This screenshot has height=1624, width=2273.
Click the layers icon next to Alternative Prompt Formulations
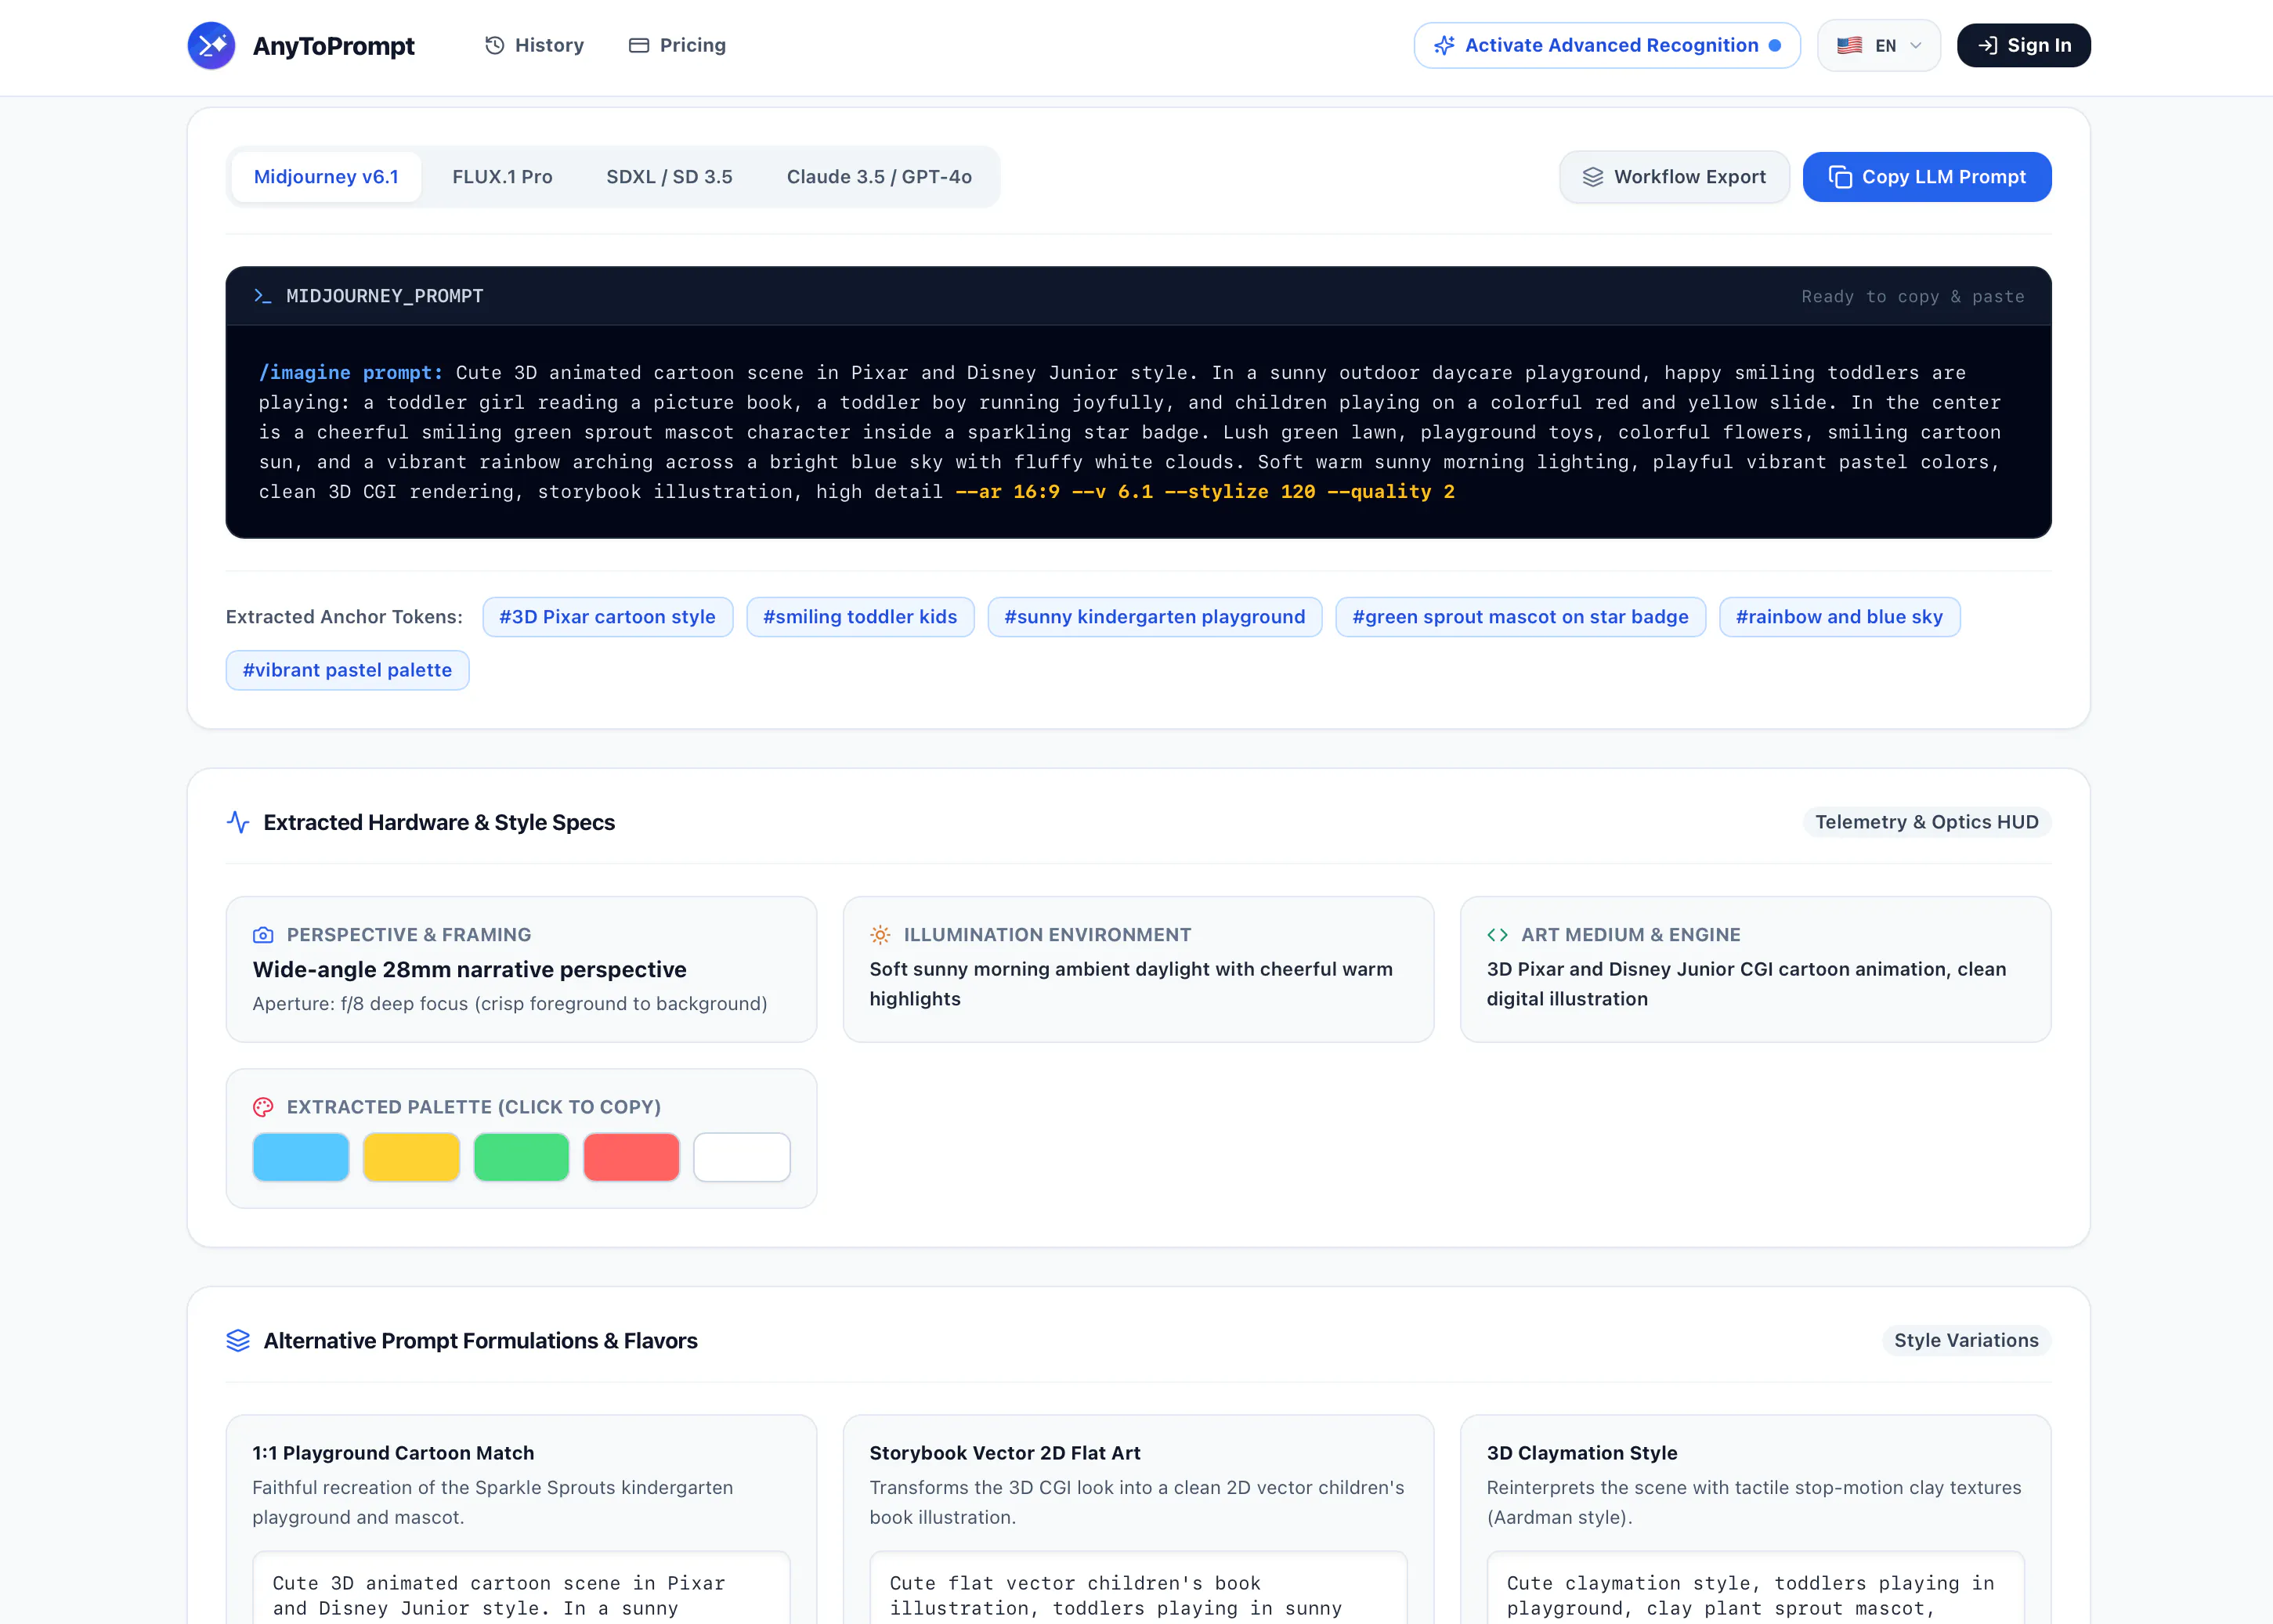coord(238,1341)
